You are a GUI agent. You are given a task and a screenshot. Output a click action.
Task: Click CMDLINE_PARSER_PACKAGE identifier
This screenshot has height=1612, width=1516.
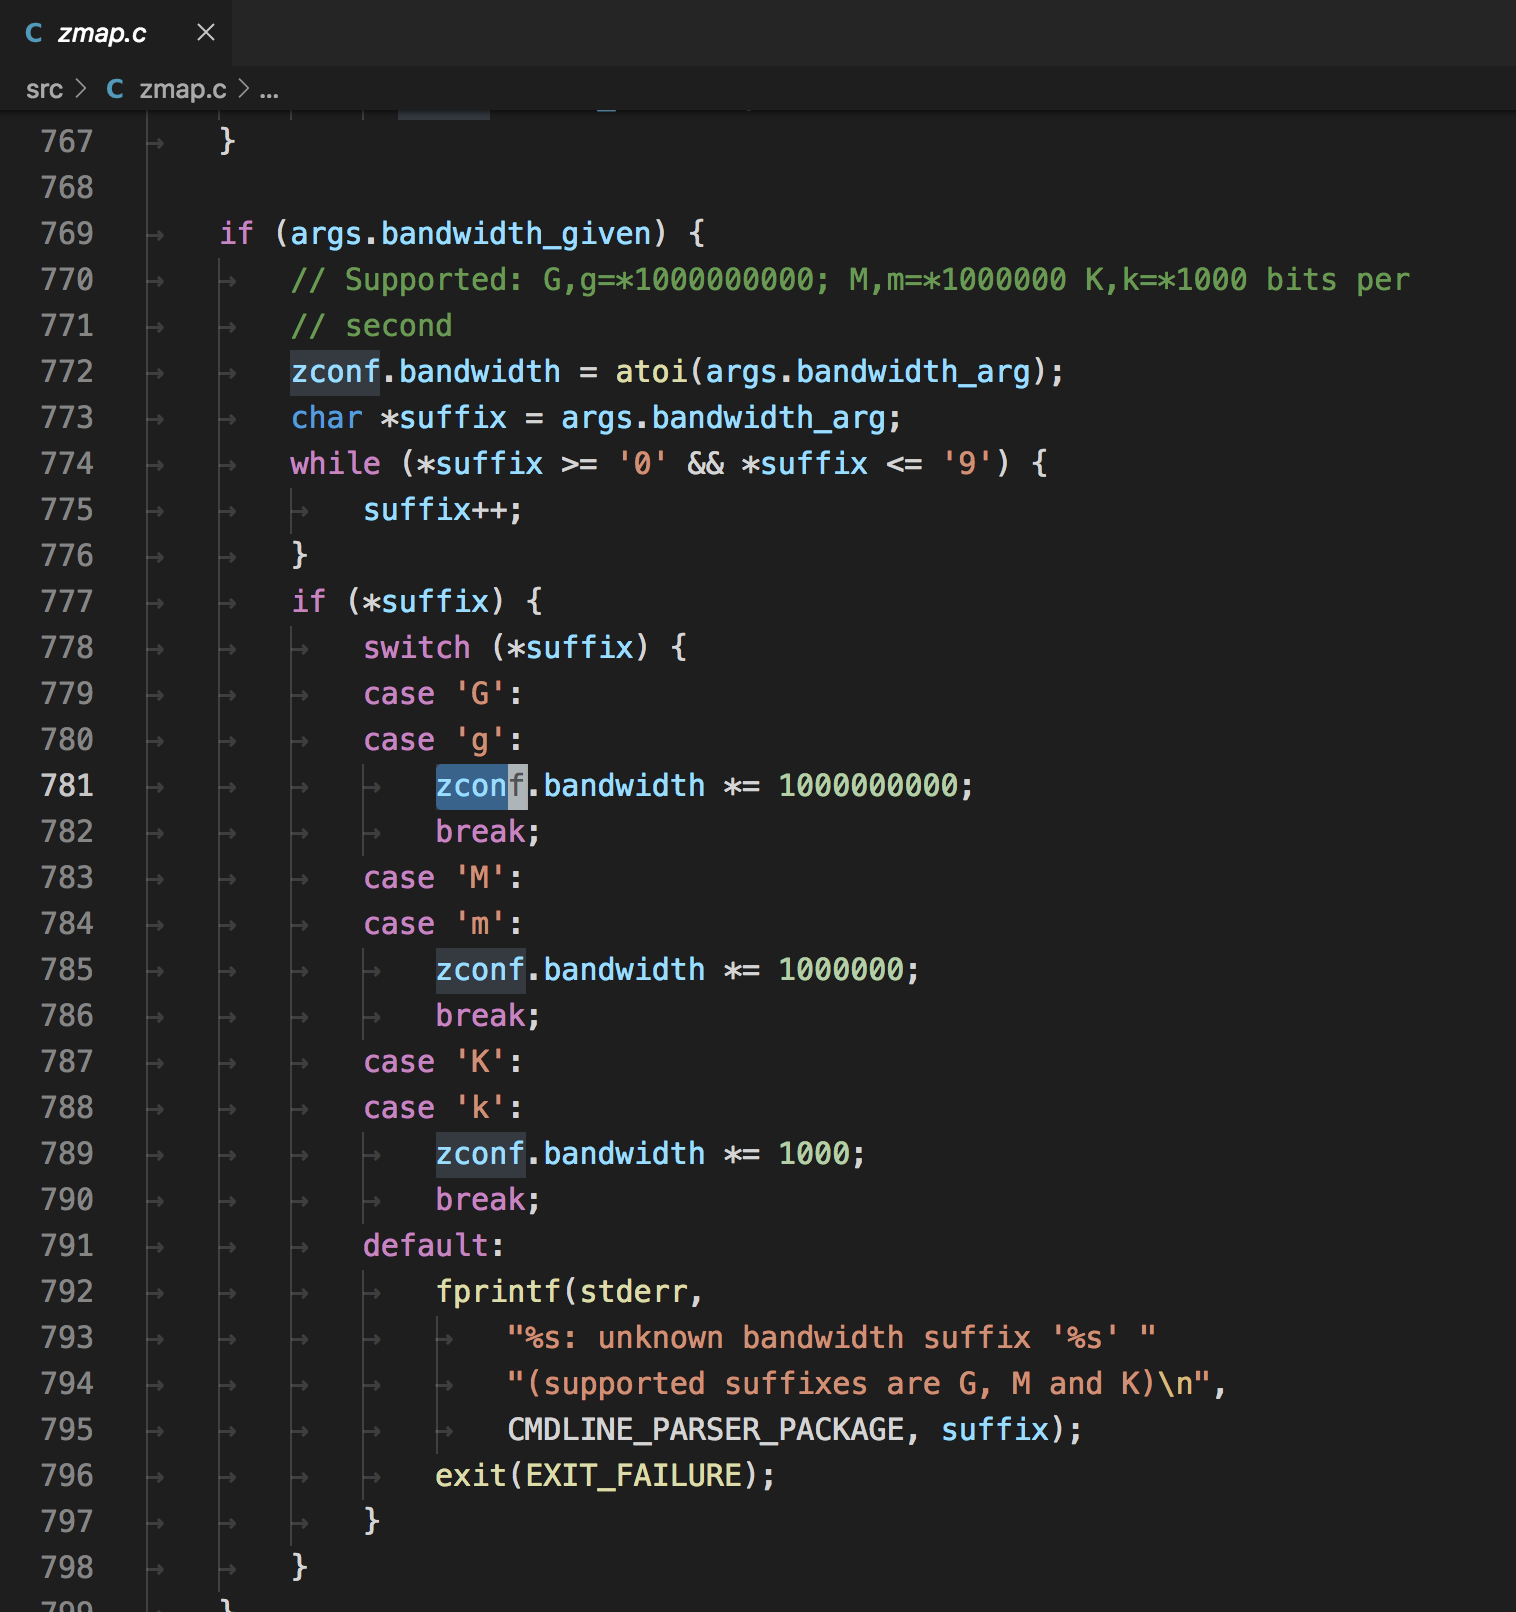click(x=705, y=1429)
